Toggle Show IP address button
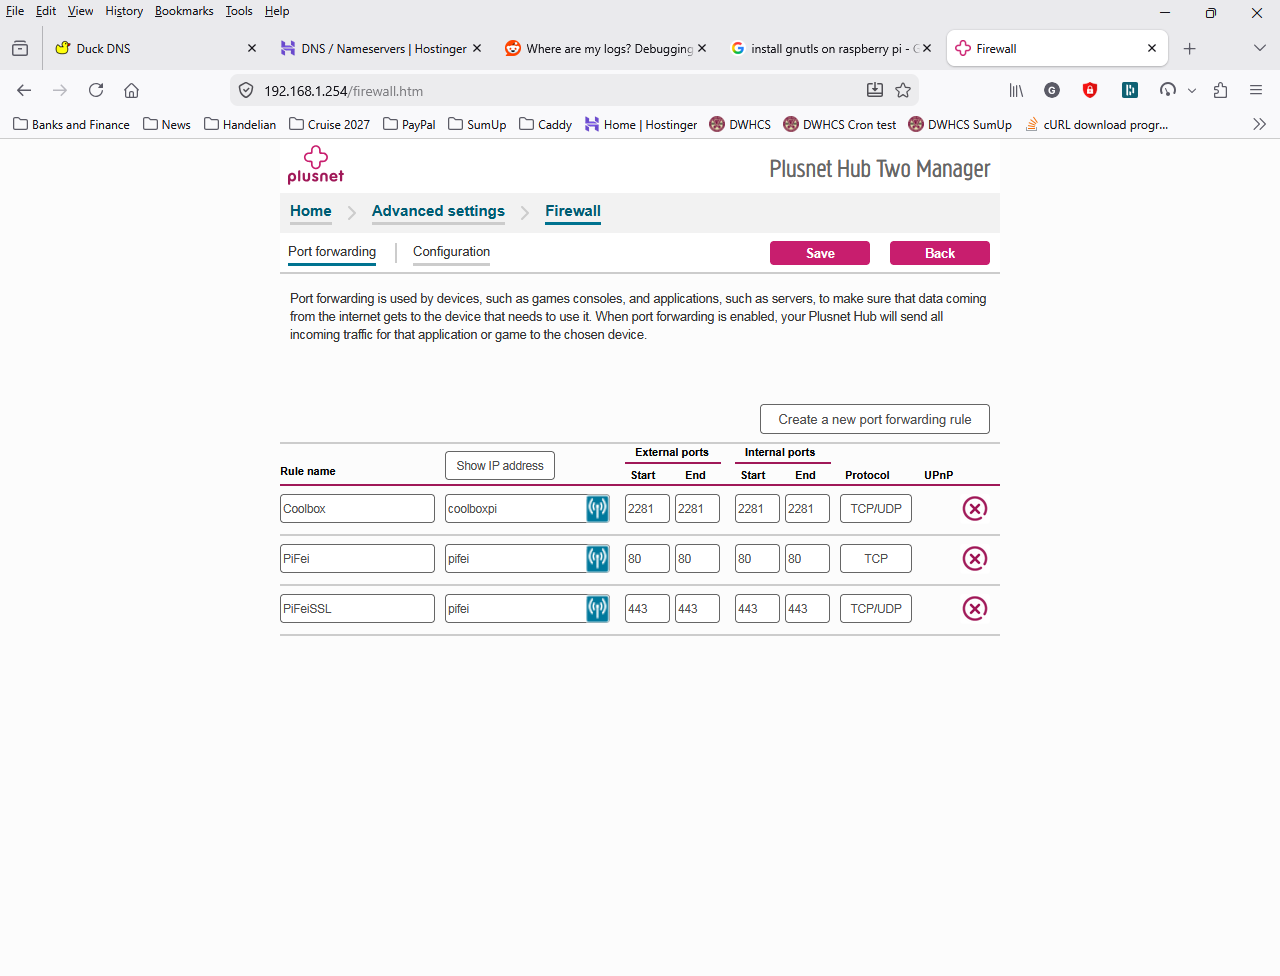1280x976 pixels. click(499, 466)
